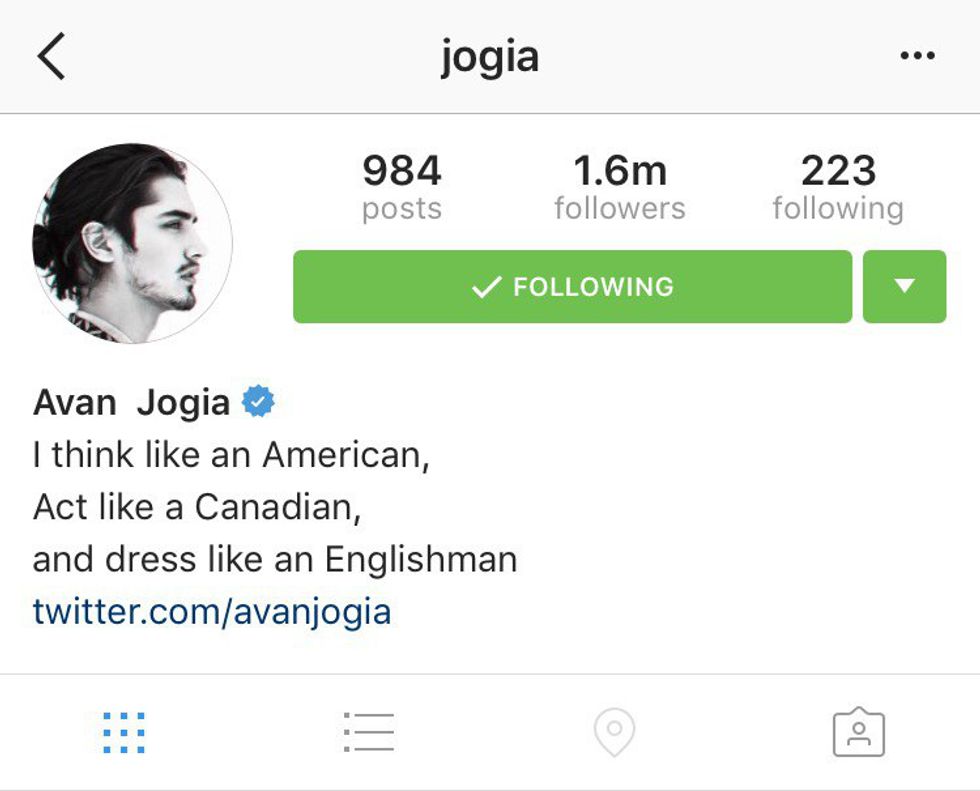Switch to the list view tab
The height and width of the screenshot is (791, 980).
tap(369, 732)
